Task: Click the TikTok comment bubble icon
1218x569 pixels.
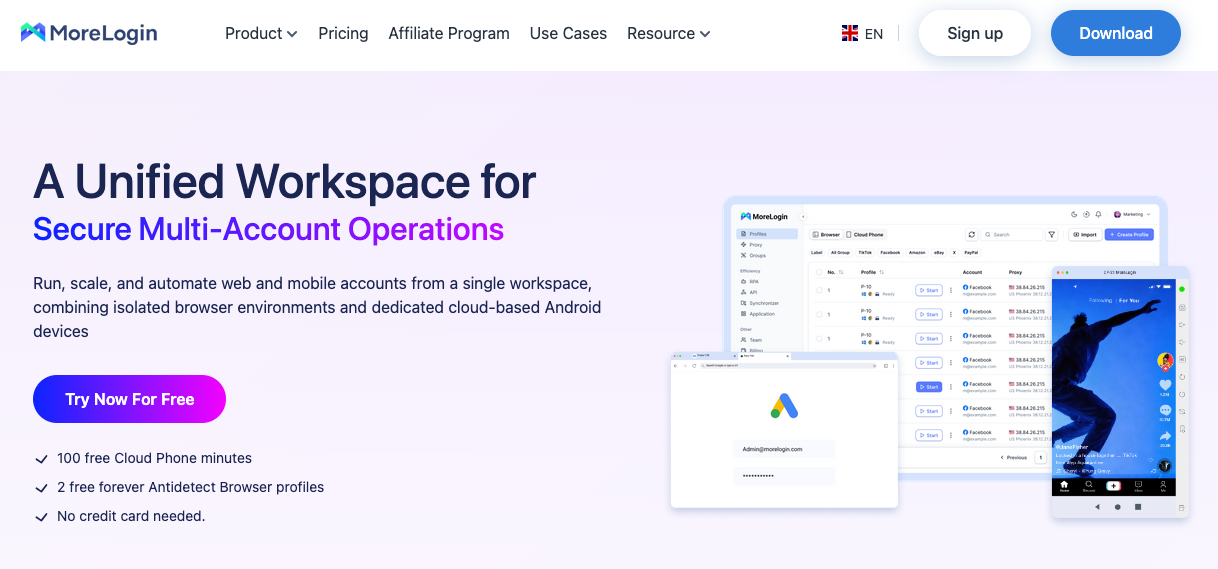Action: 1165,411
